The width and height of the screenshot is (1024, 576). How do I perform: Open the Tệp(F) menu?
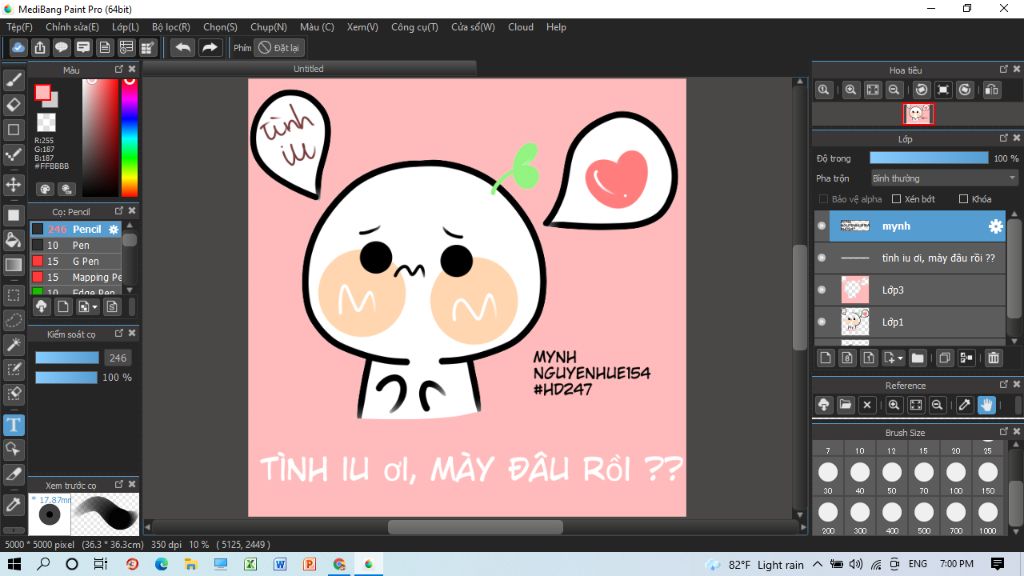20,27
